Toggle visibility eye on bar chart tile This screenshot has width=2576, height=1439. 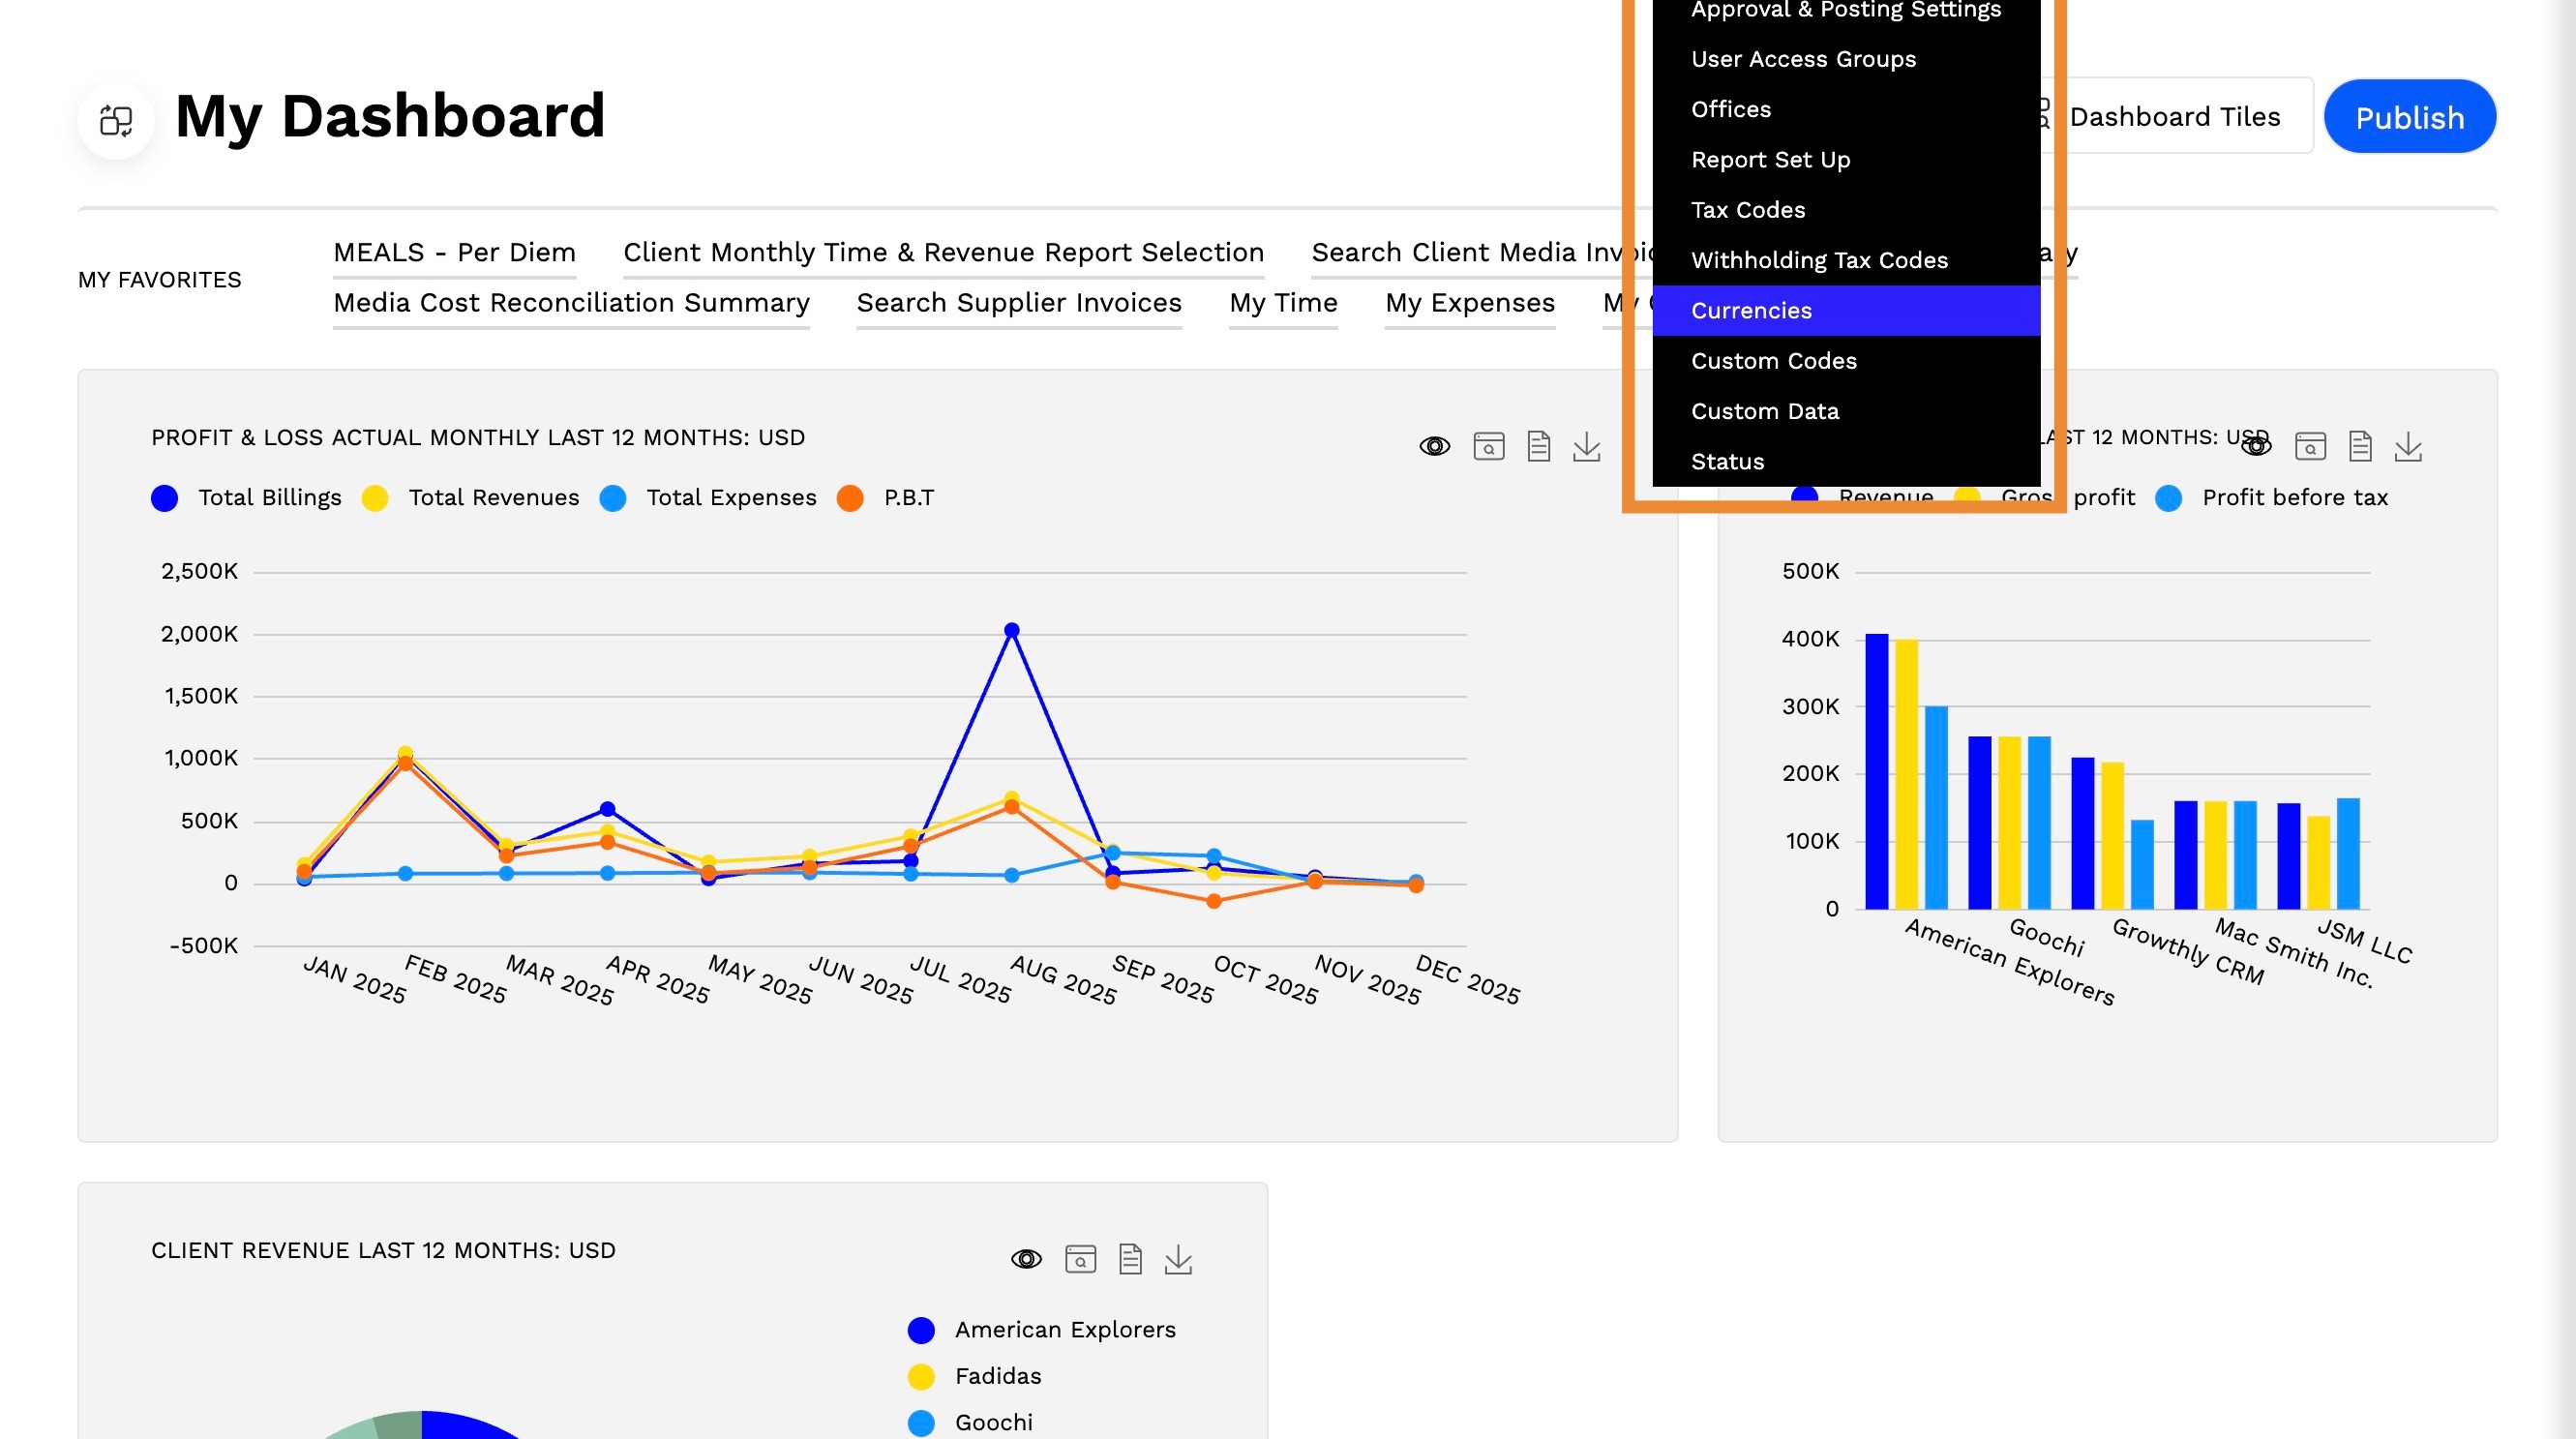(x=2256, y=447)
